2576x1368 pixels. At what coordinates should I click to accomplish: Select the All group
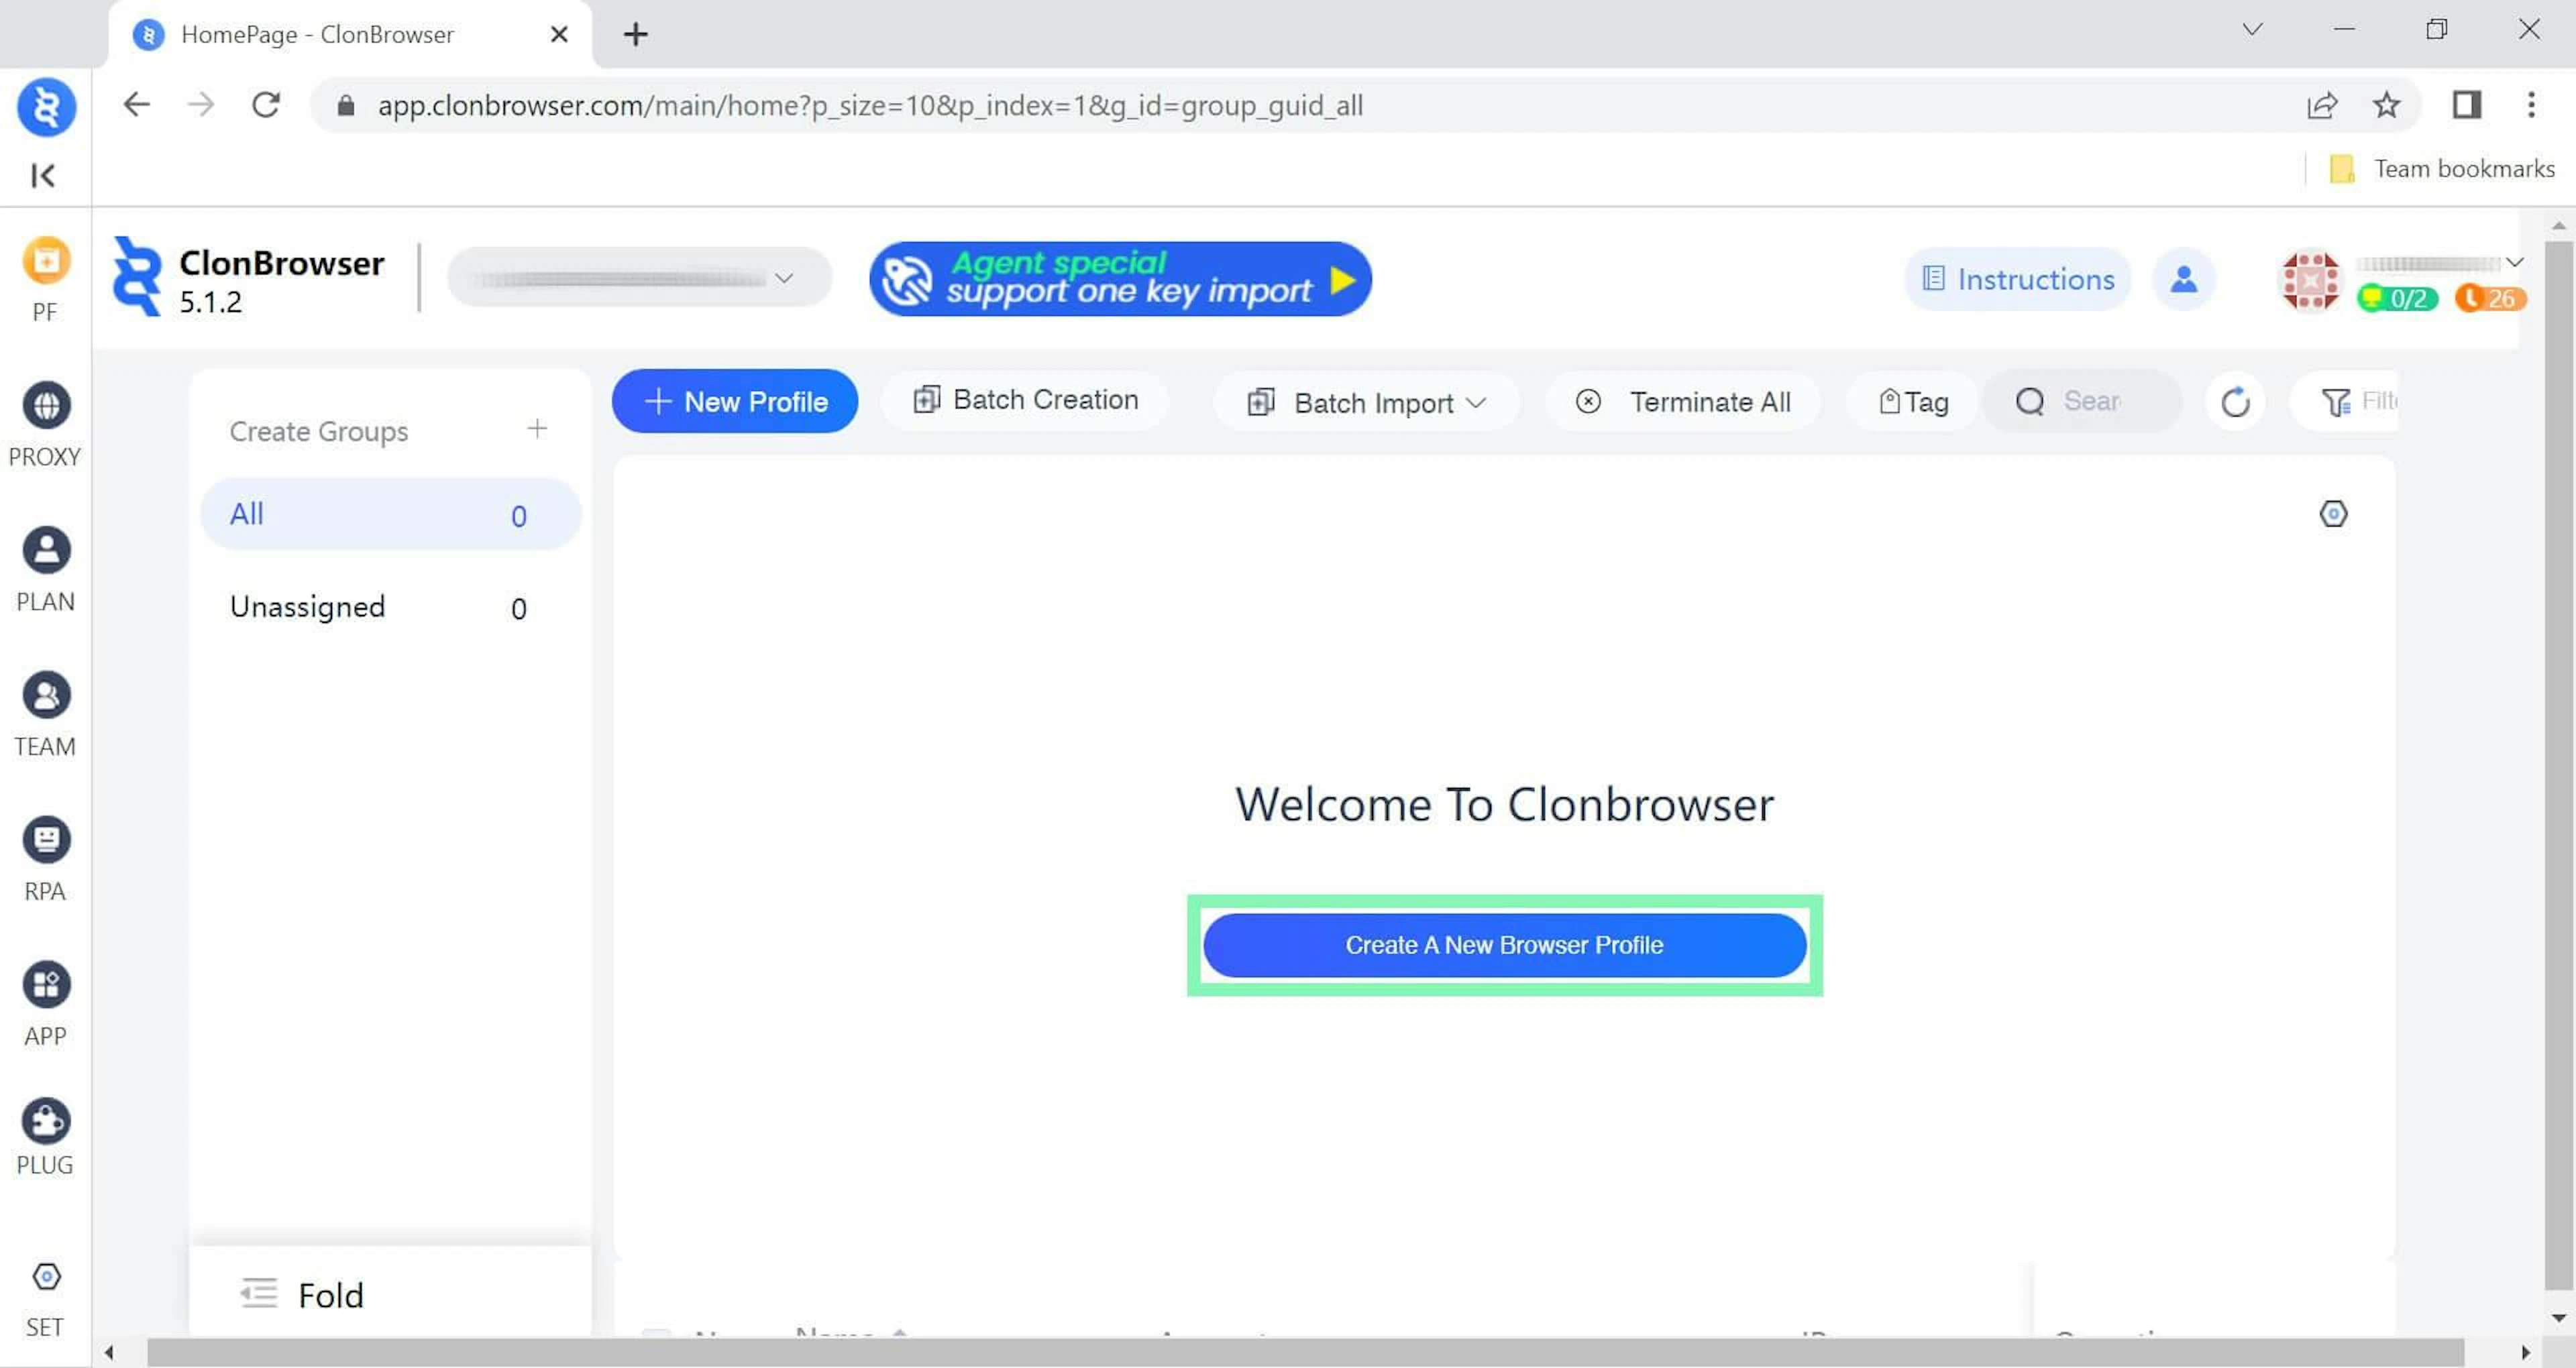tap(391, 514)
